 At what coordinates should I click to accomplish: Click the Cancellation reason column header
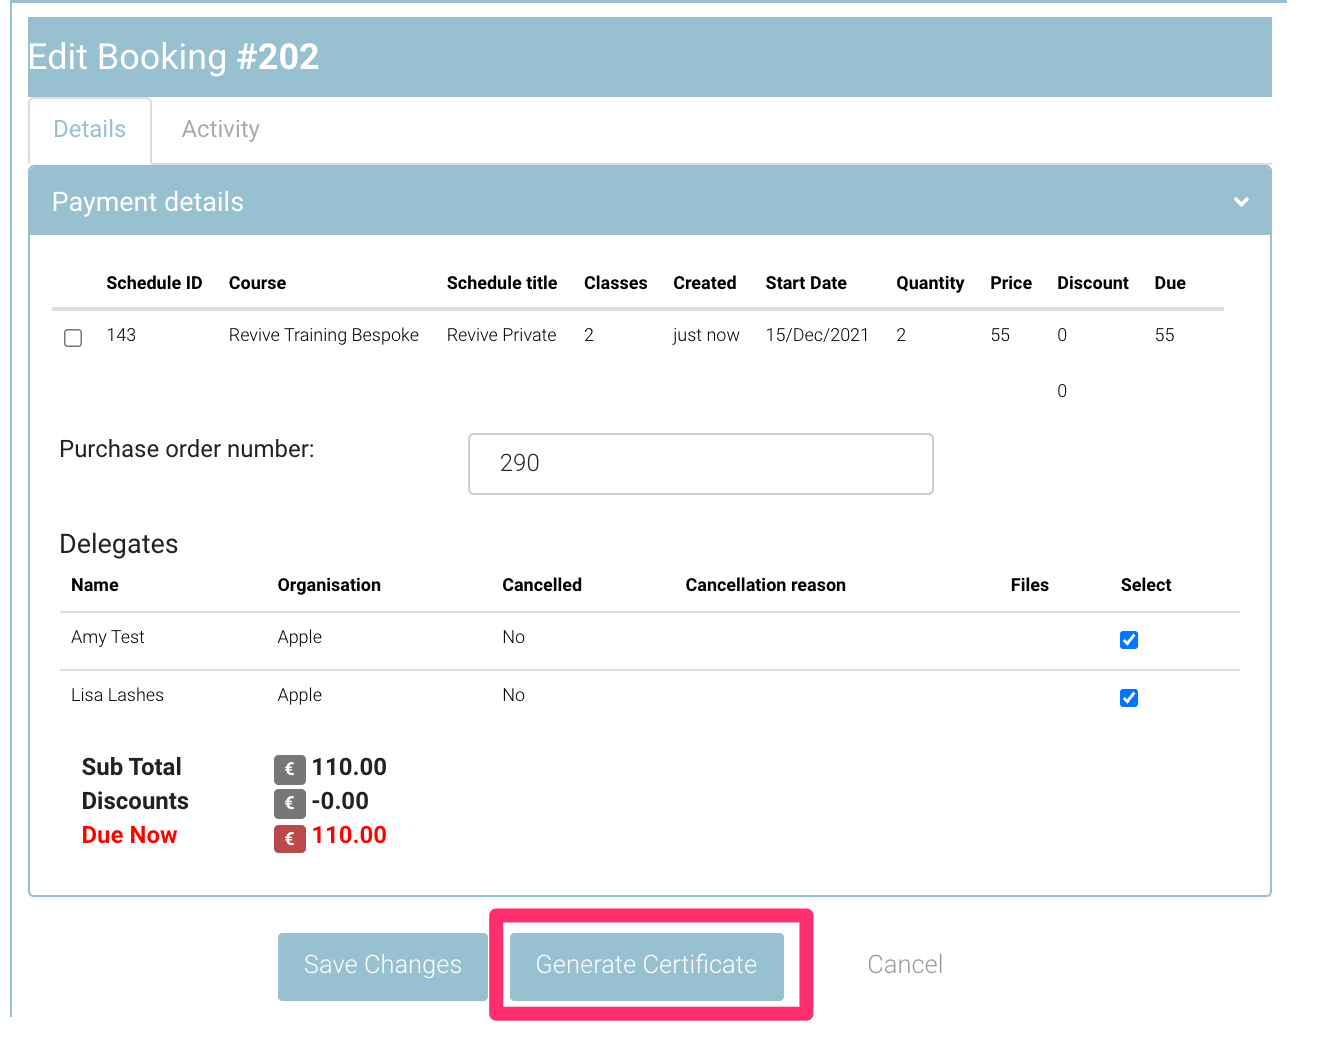pos(765,585)
